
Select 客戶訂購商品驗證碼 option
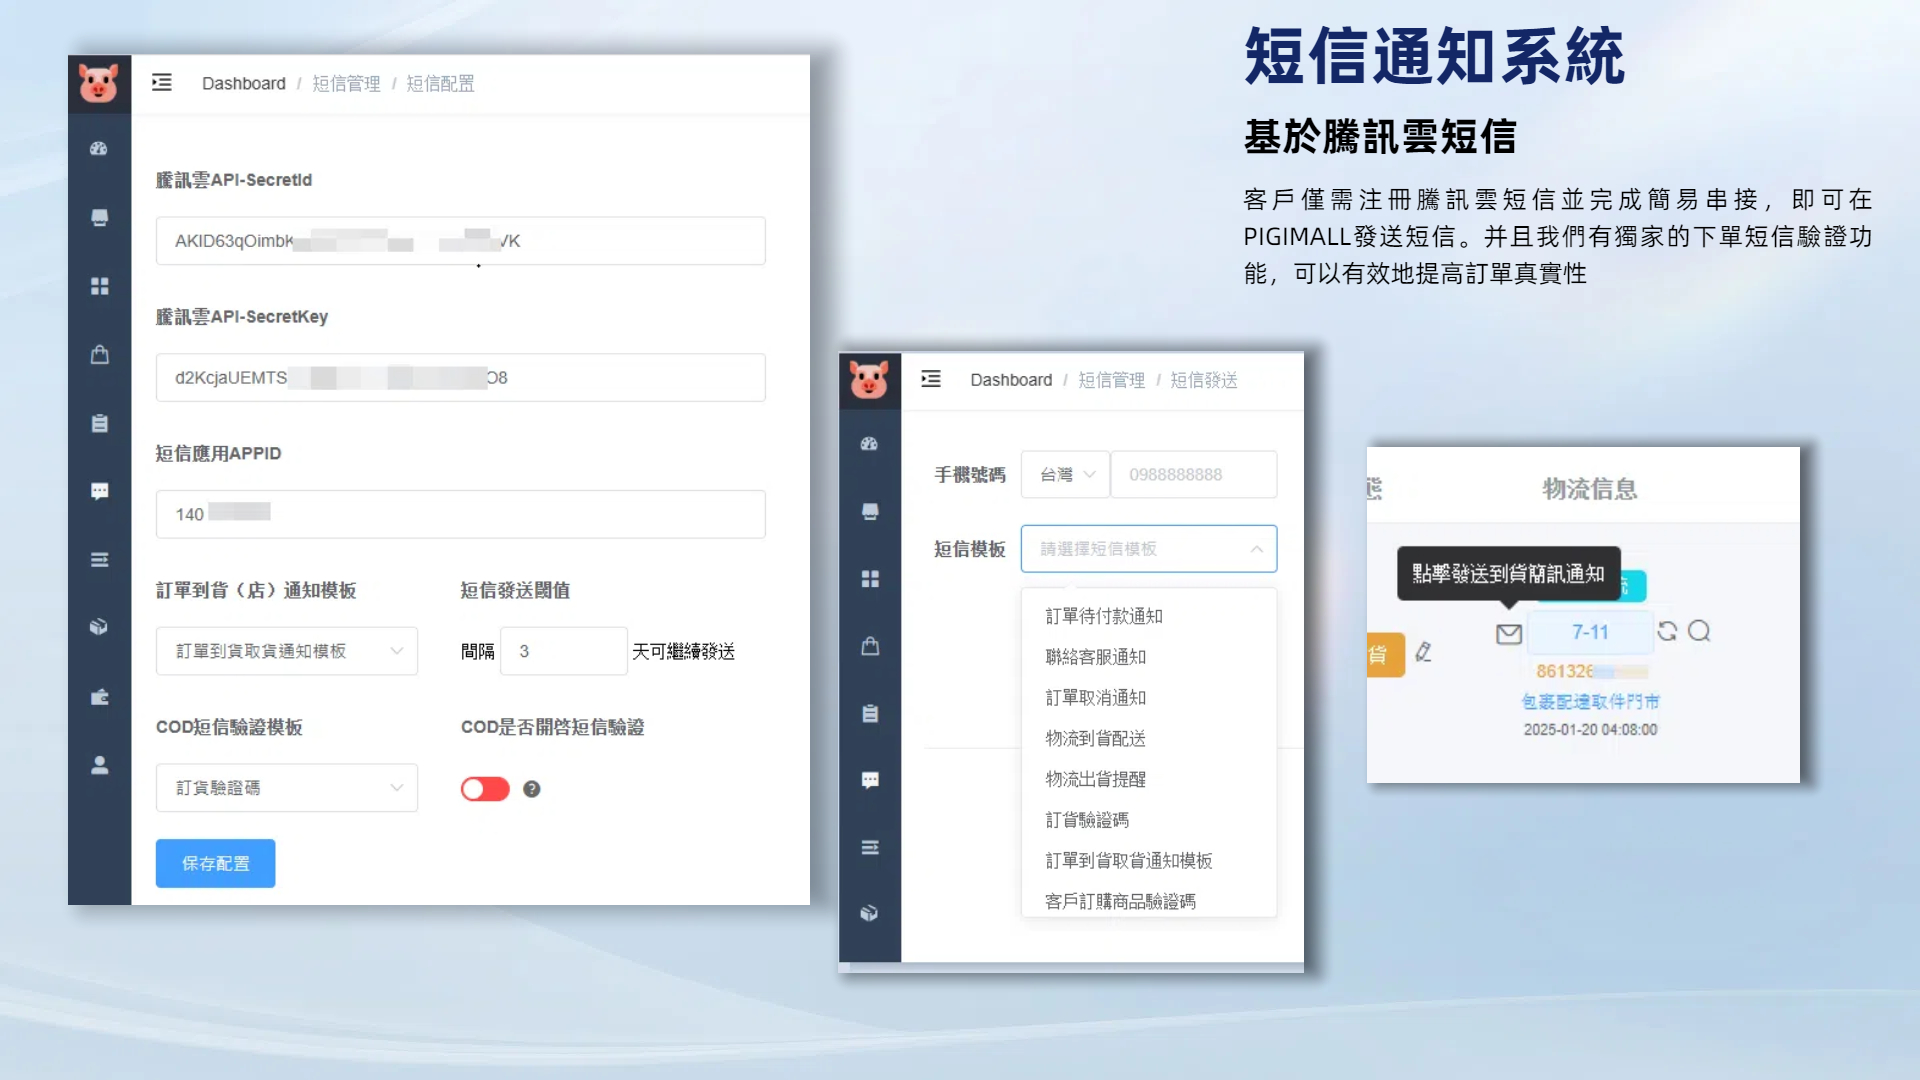click(x=1149, y=901)
